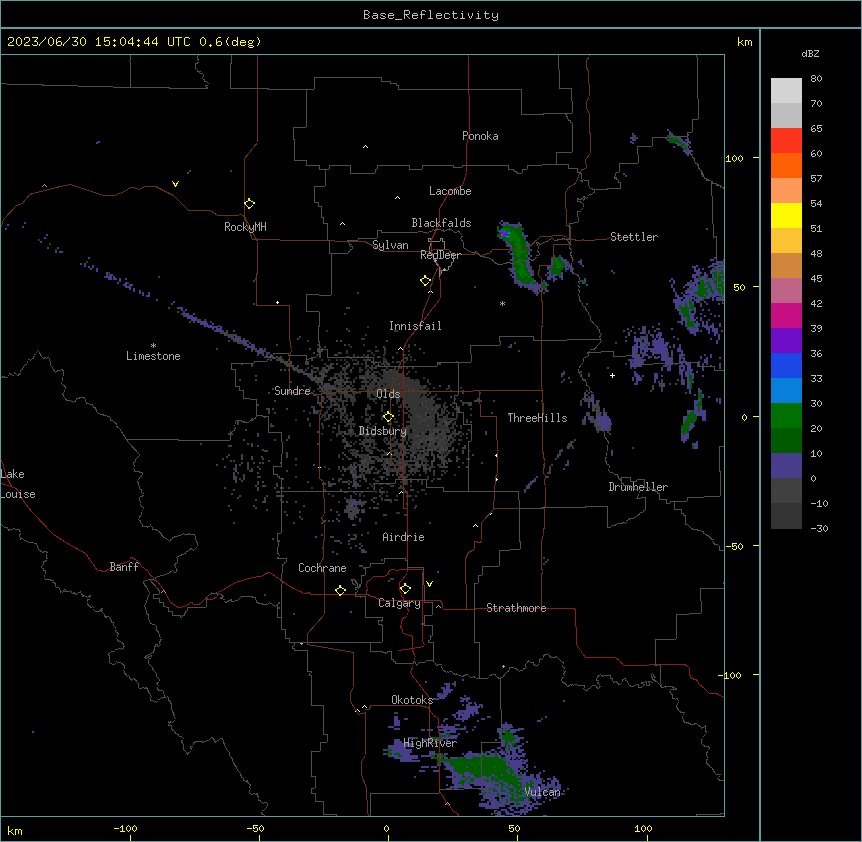Click the yellow V marker northwest of RockyMH
Screen dimensions: 862x842
point(175,184)
